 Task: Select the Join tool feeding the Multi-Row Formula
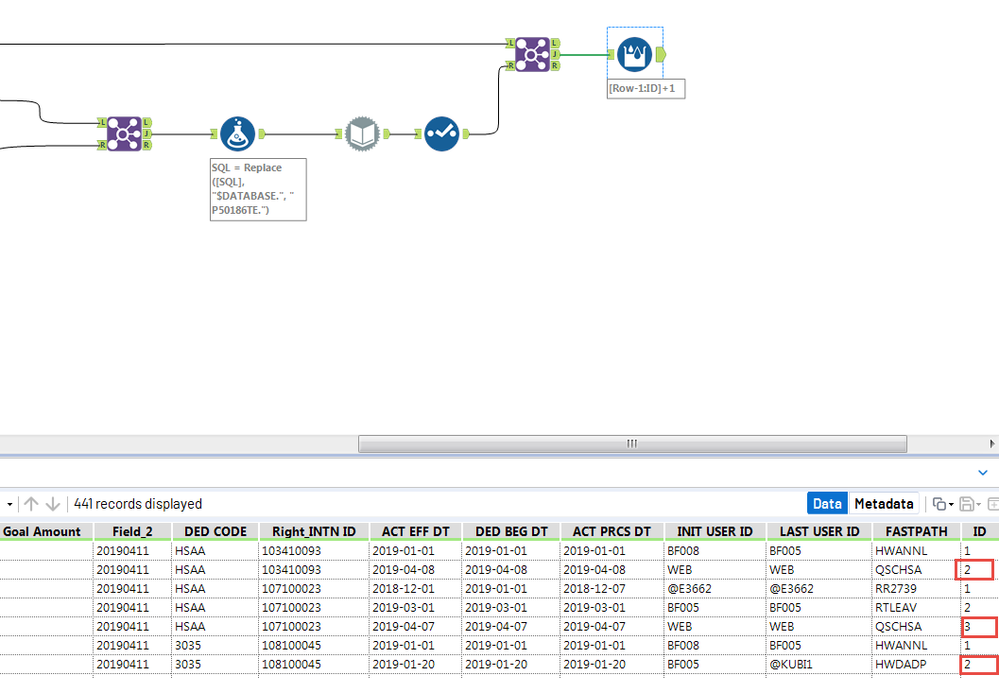(531, 55)
